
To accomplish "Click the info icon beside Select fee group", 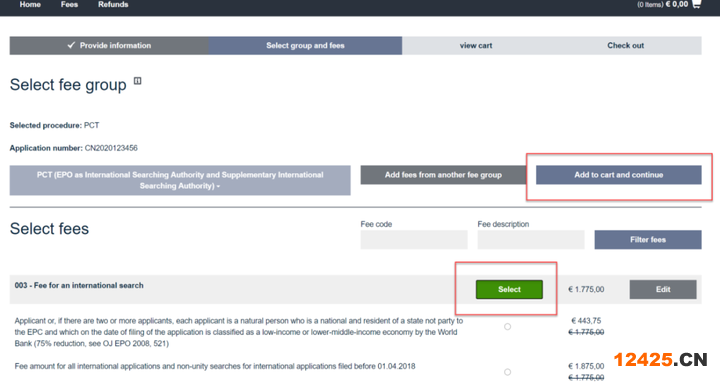I will (137, 81).
